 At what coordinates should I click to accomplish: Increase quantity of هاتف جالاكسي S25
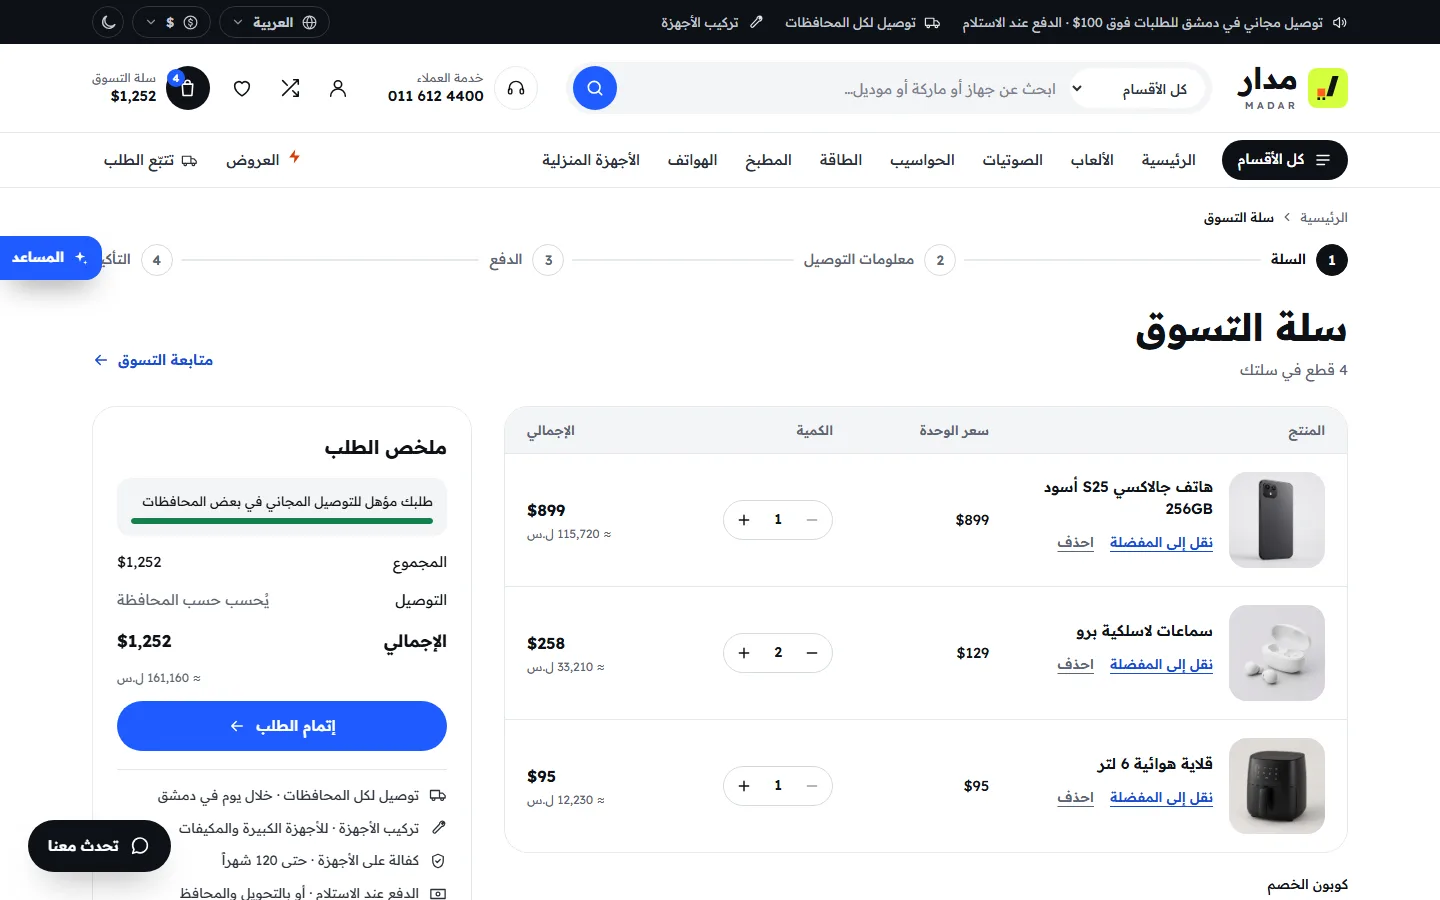click(x=744, y=520)
